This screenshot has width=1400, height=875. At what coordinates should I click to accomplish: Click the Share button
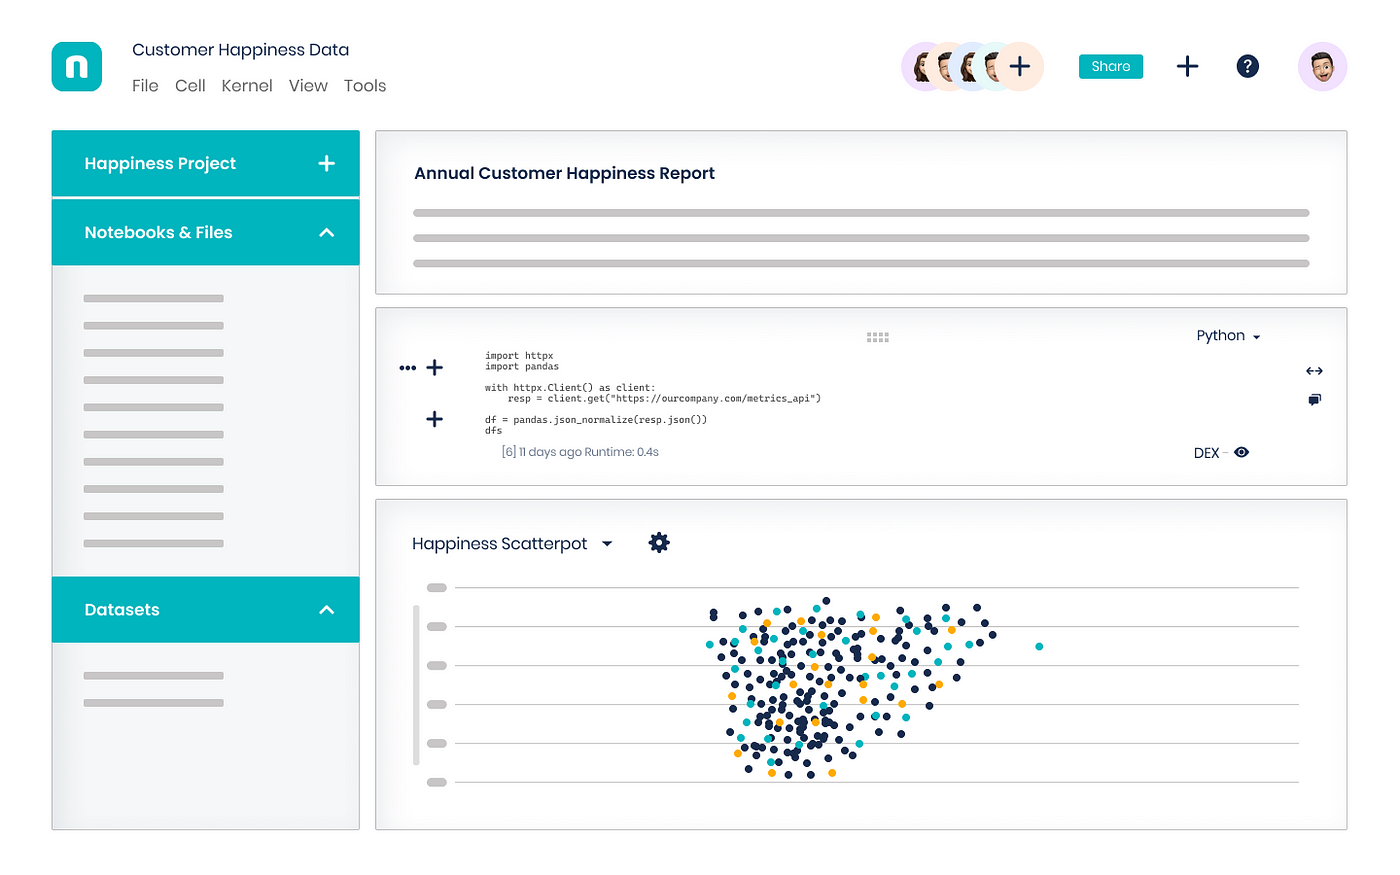(x=1111, y=67)
